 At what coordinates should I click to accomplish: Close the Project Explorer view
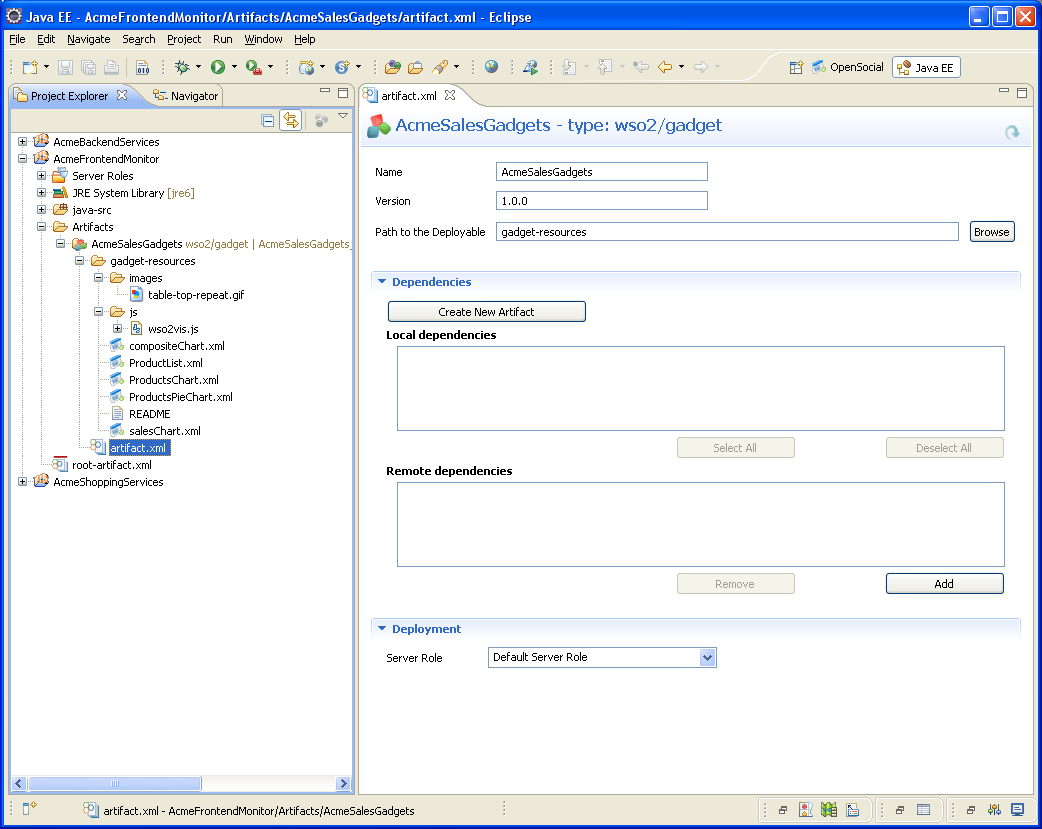click(x=122, y=95)
